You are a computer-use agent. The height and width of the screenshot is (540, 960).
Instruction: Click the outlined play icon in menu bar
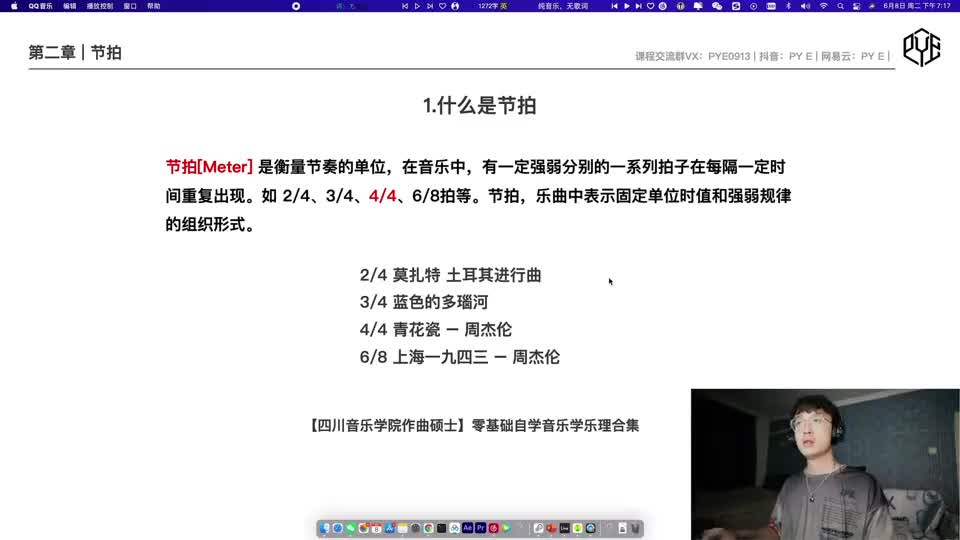point(417,6)
